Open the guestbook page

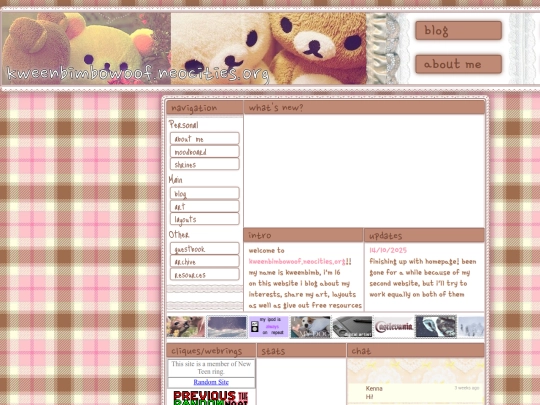pos(205,249)
